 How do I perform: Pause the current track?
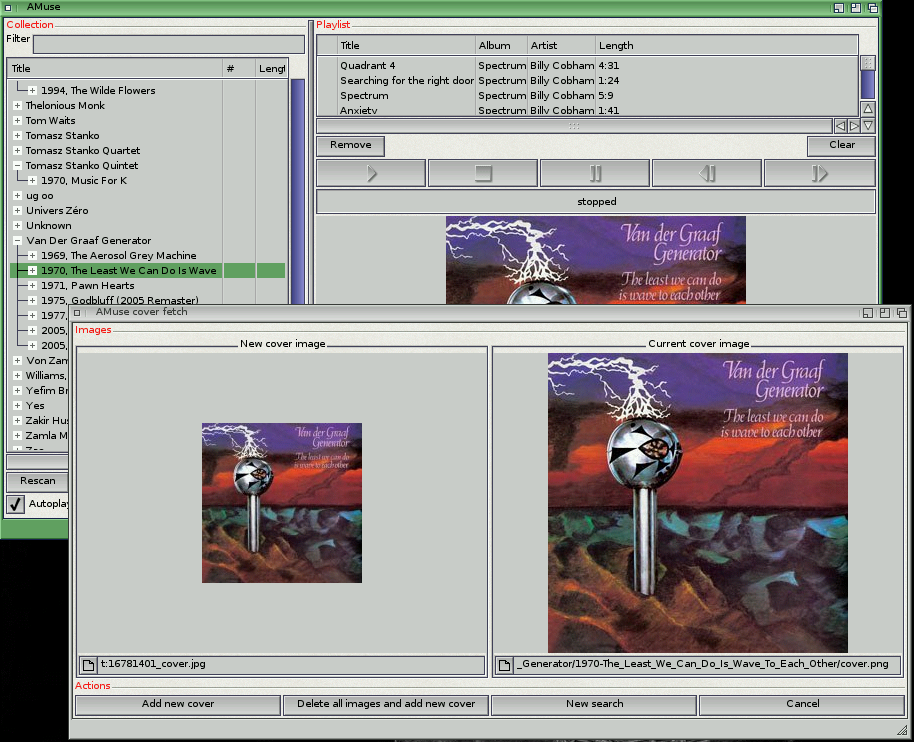pos(595,173)
